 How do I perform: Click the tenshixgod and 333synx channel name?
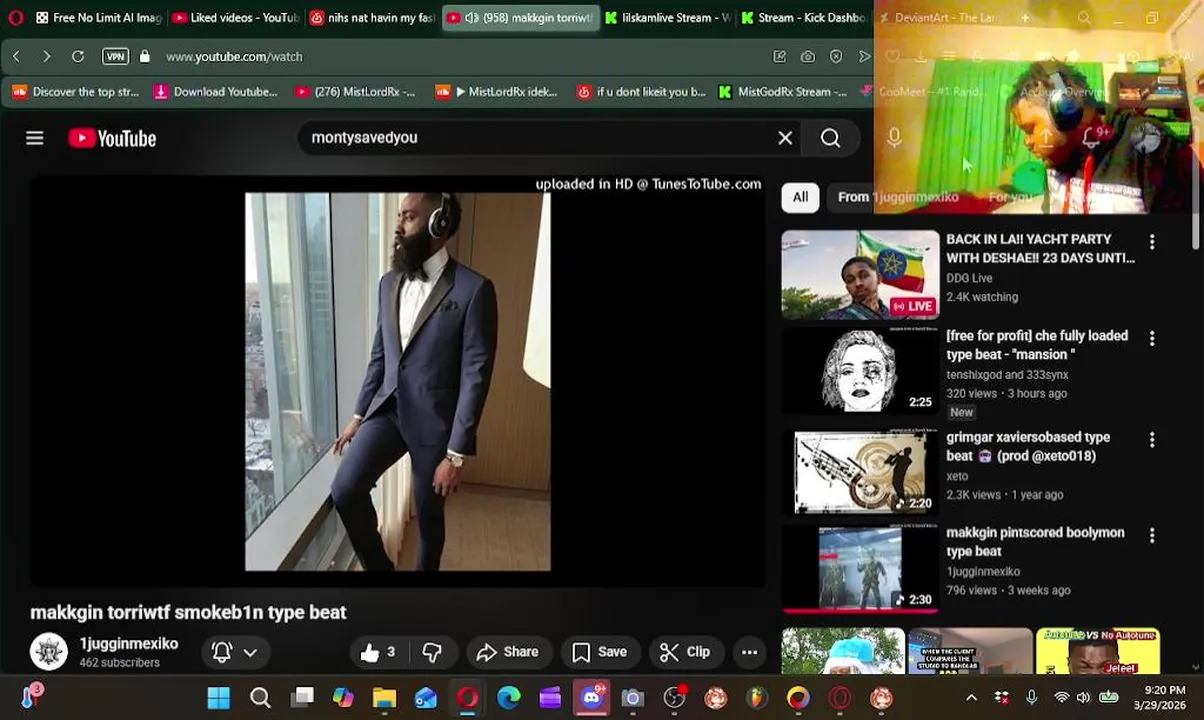point(1007,375)
